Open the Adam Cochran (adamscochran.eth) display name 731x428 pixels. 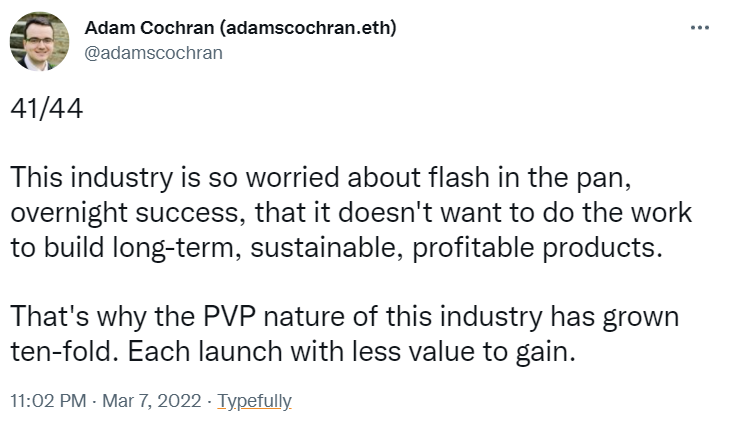pyautogui.click(x=241, y=29)
